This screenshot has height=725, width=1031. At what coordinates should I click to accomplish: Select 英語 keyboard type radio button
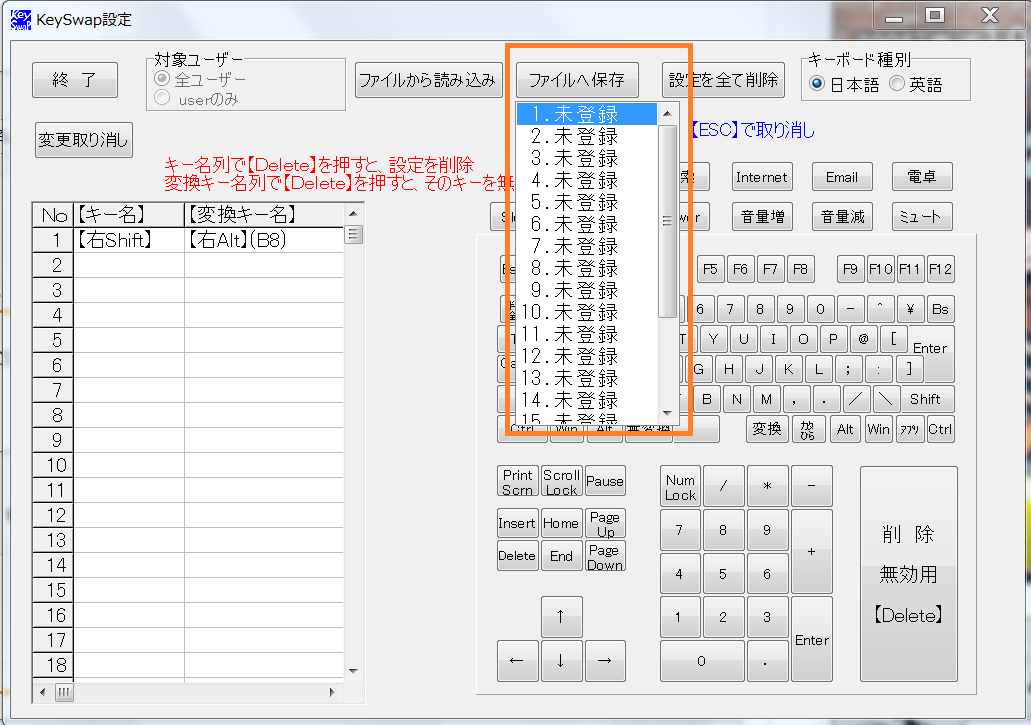tap(897, 85)
